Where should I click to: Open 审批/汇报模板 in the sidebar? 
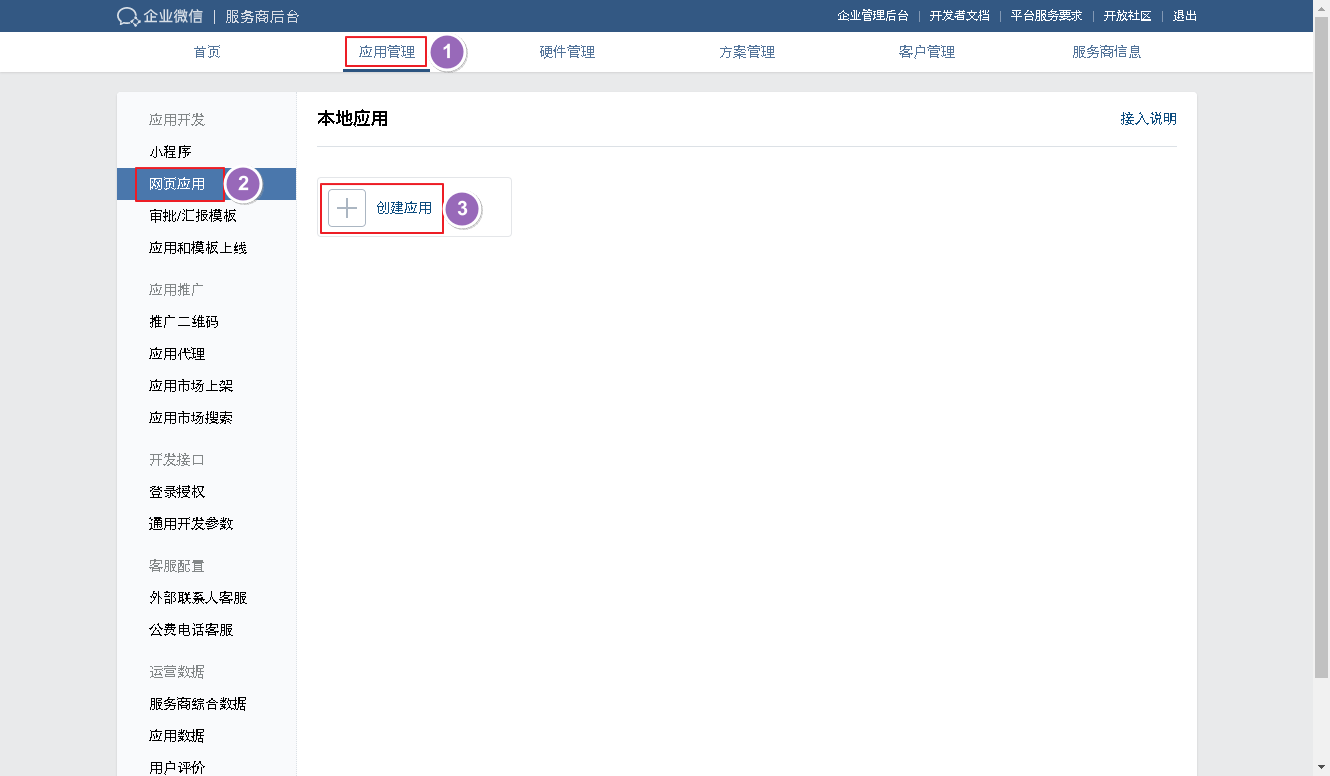193,216
